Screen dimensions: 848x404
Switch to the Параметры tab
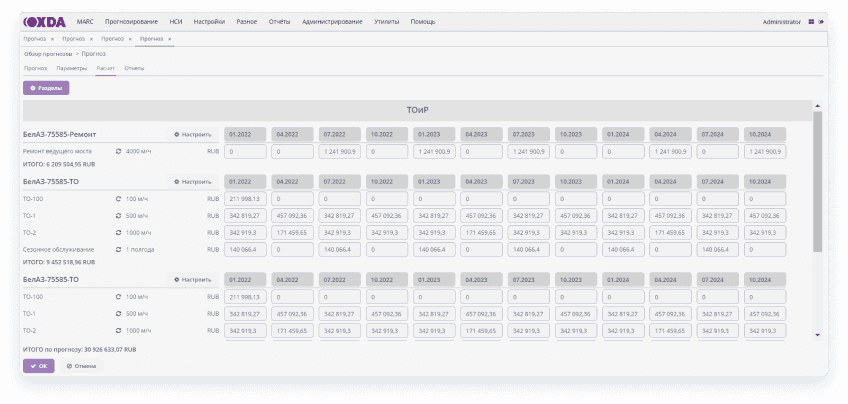point(71,69)
